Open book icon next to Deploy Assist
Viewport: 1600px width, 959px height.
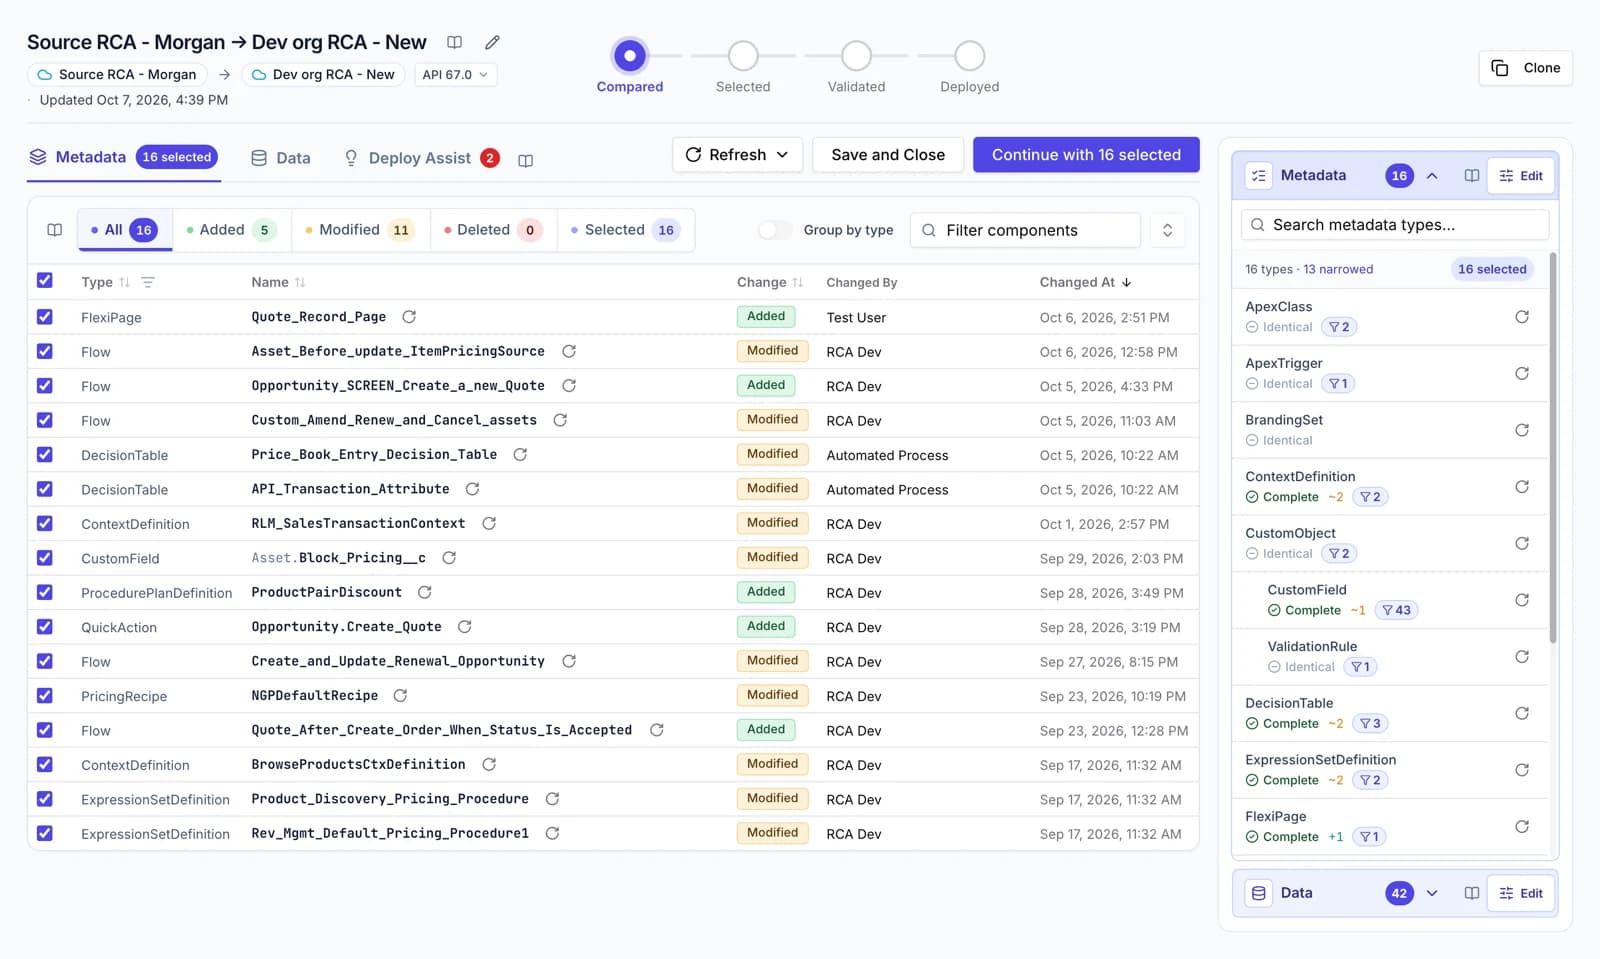(x=526, y=160)
